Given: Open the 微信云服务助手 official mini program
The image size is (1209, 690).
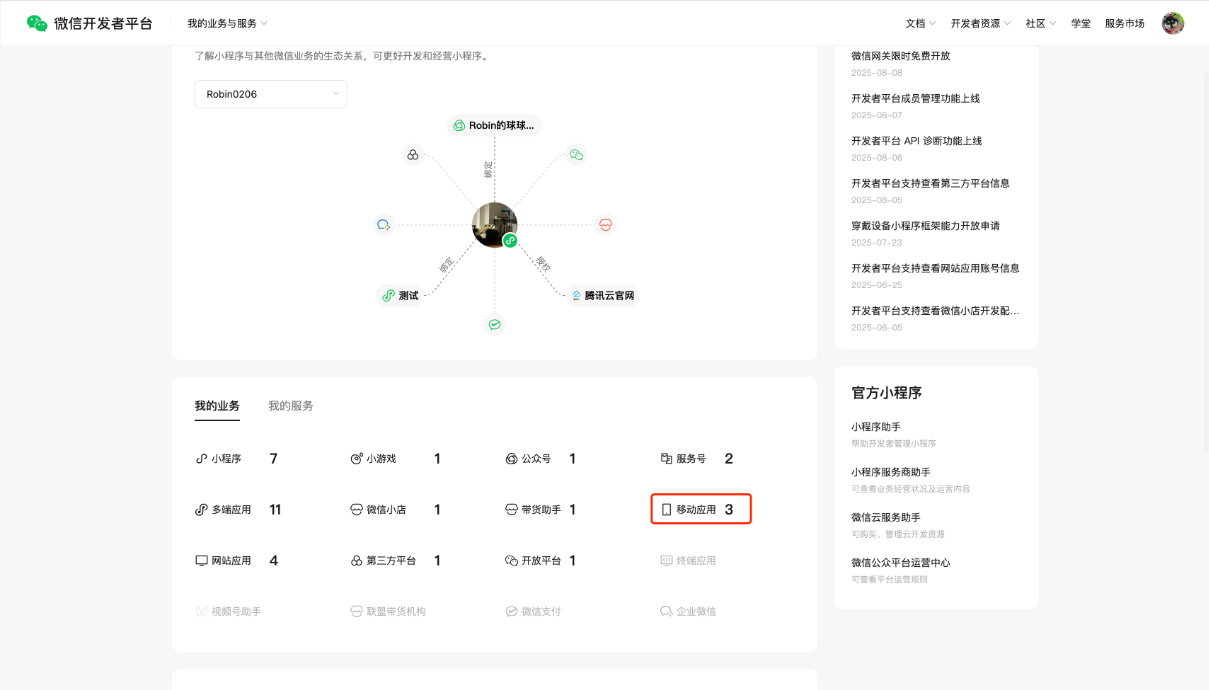Looking at the screenshot, I should coord(886,517).
